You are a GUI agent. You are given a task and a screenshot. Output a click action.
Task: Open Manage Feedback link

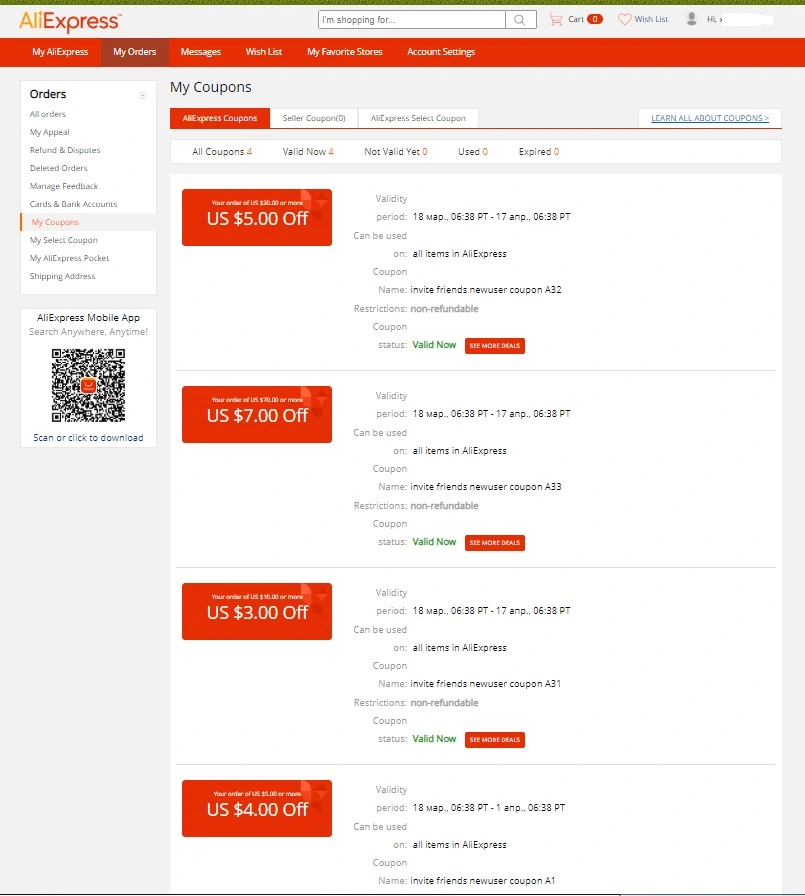[64, 186]
